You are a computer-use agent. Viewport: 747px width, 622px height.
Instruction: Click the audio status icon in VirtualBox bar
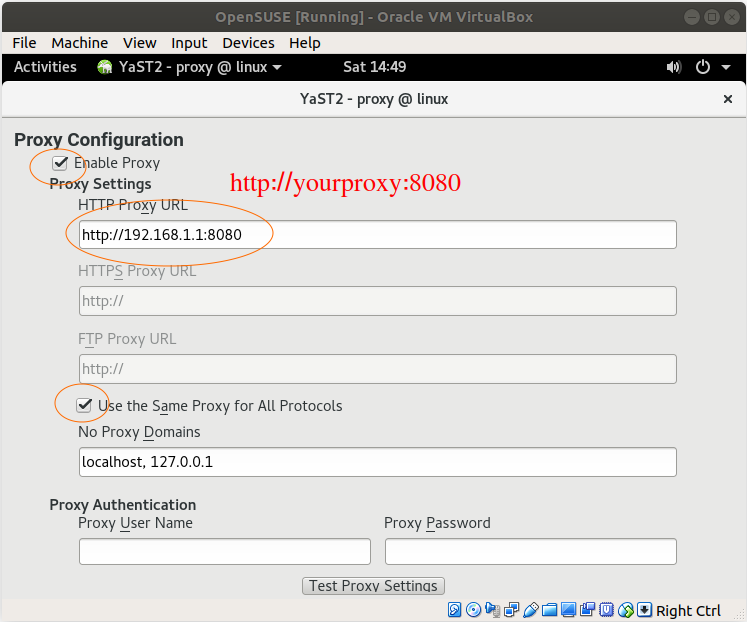(x=493, y=610)
